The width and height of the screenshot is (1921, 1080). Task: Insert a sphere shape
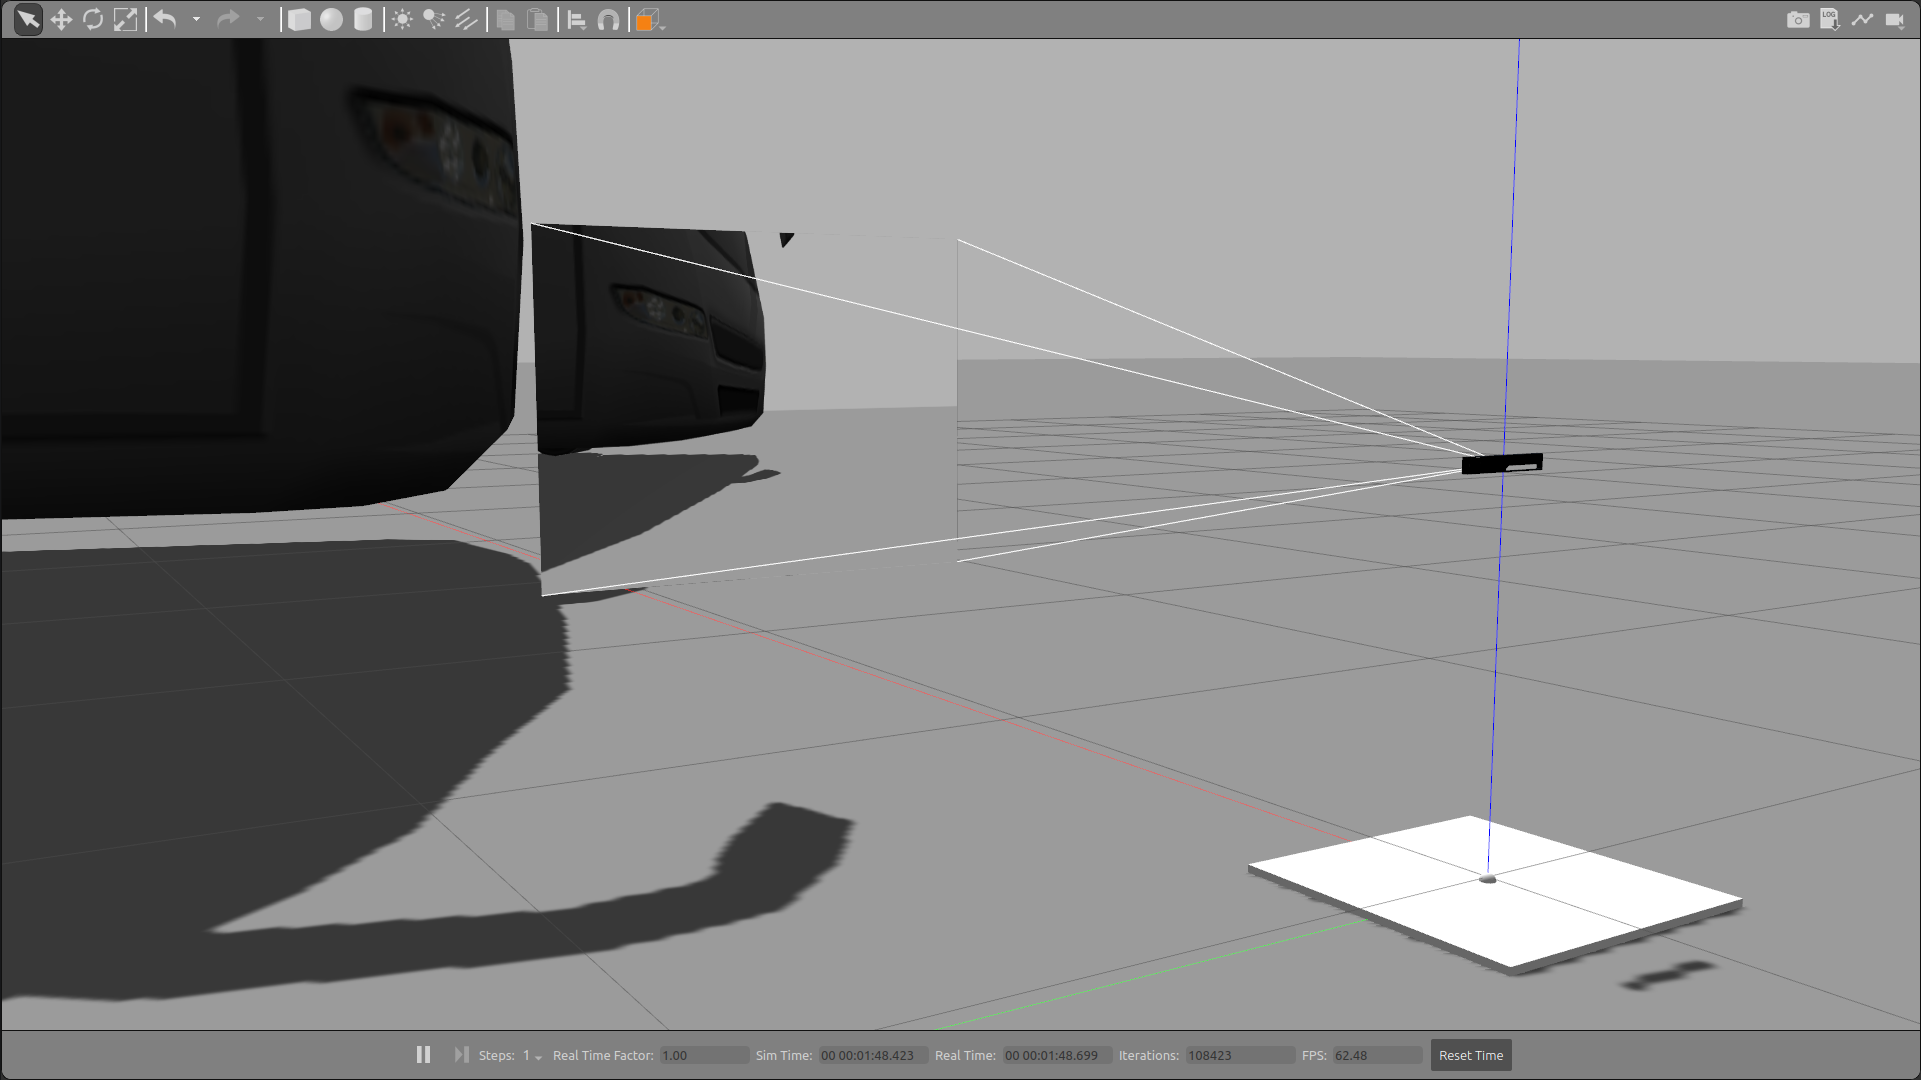click(331, 20)
